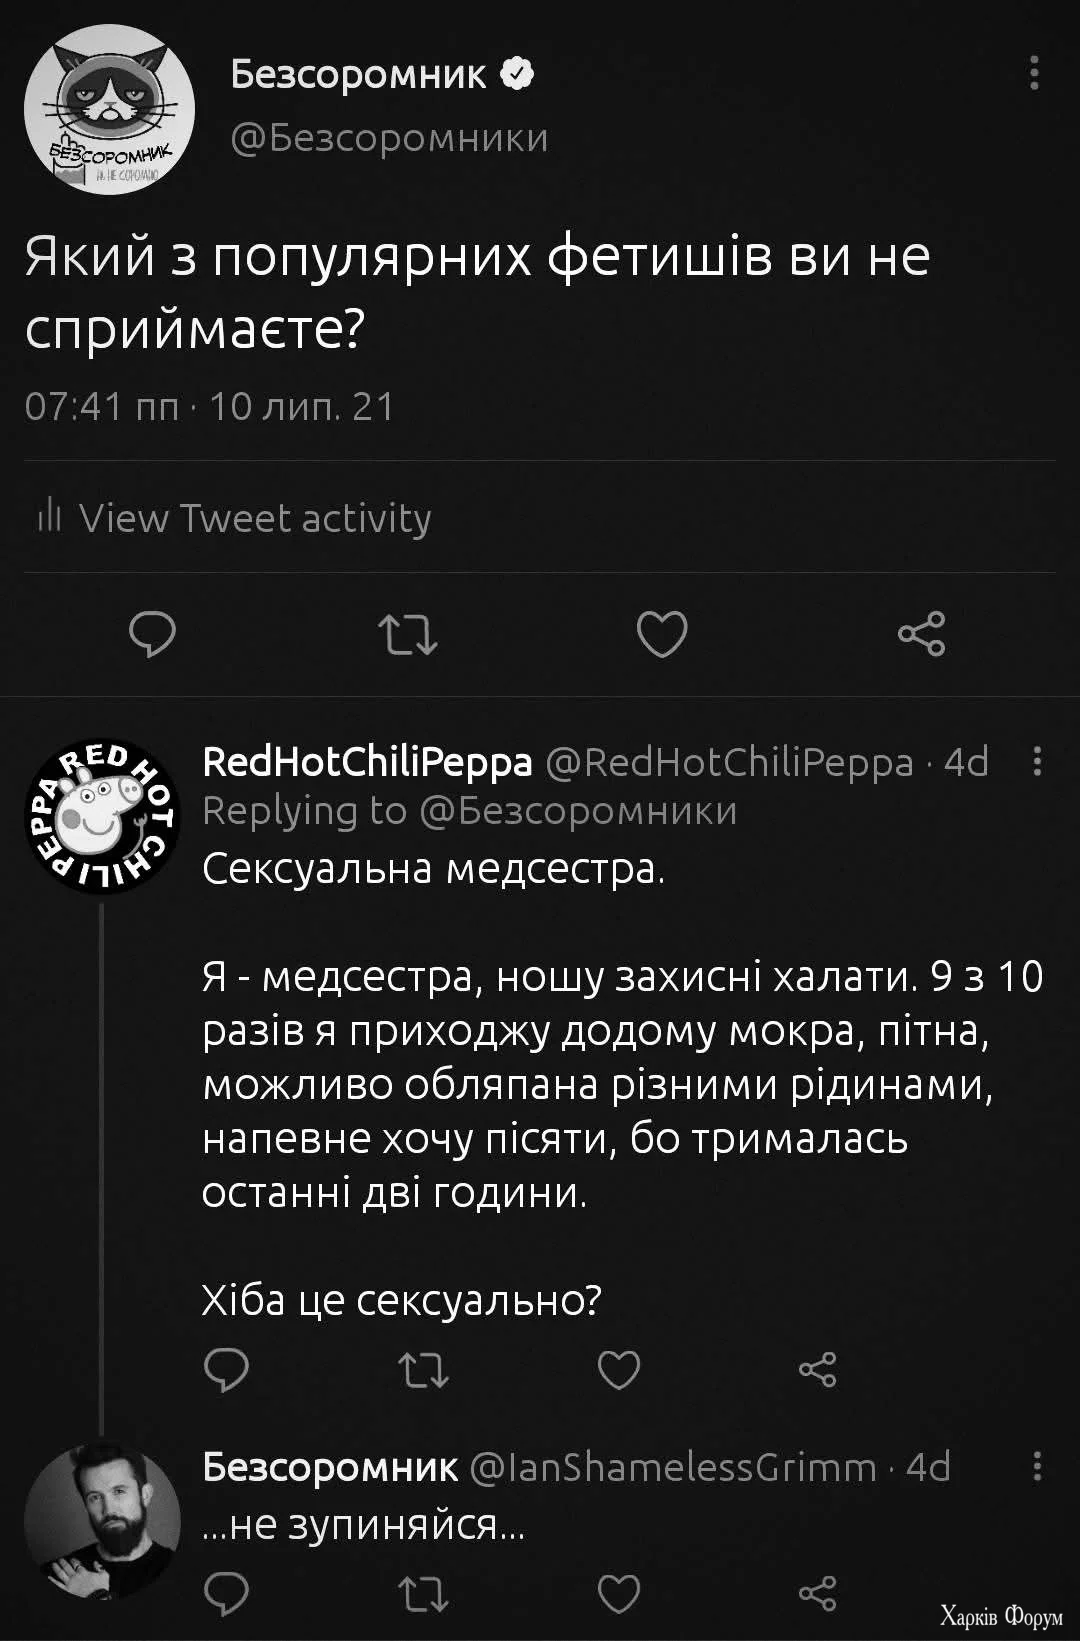Retweet the "не зупиняйся" reply
Image resolution: width=1080 pixels, height=1641 pixels.
[x=423, y=1593]
